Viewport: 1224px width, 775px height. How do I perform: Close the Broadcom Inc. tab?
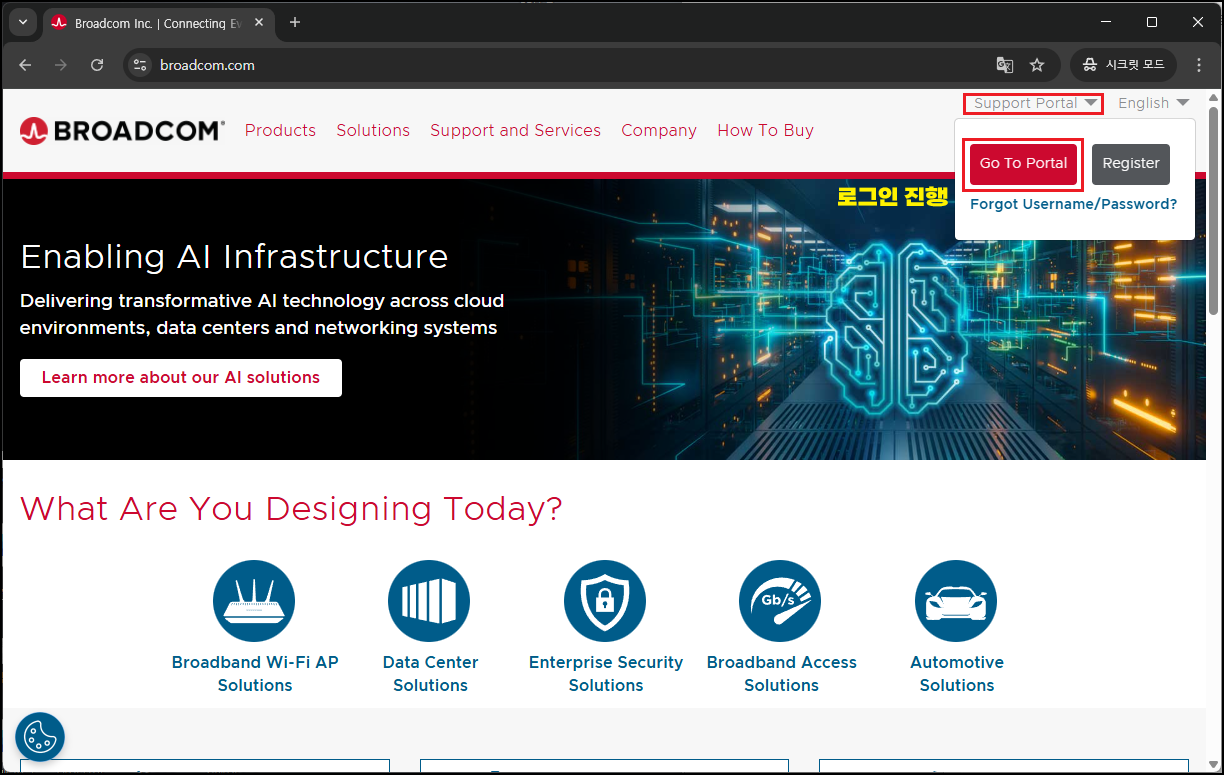258,23
